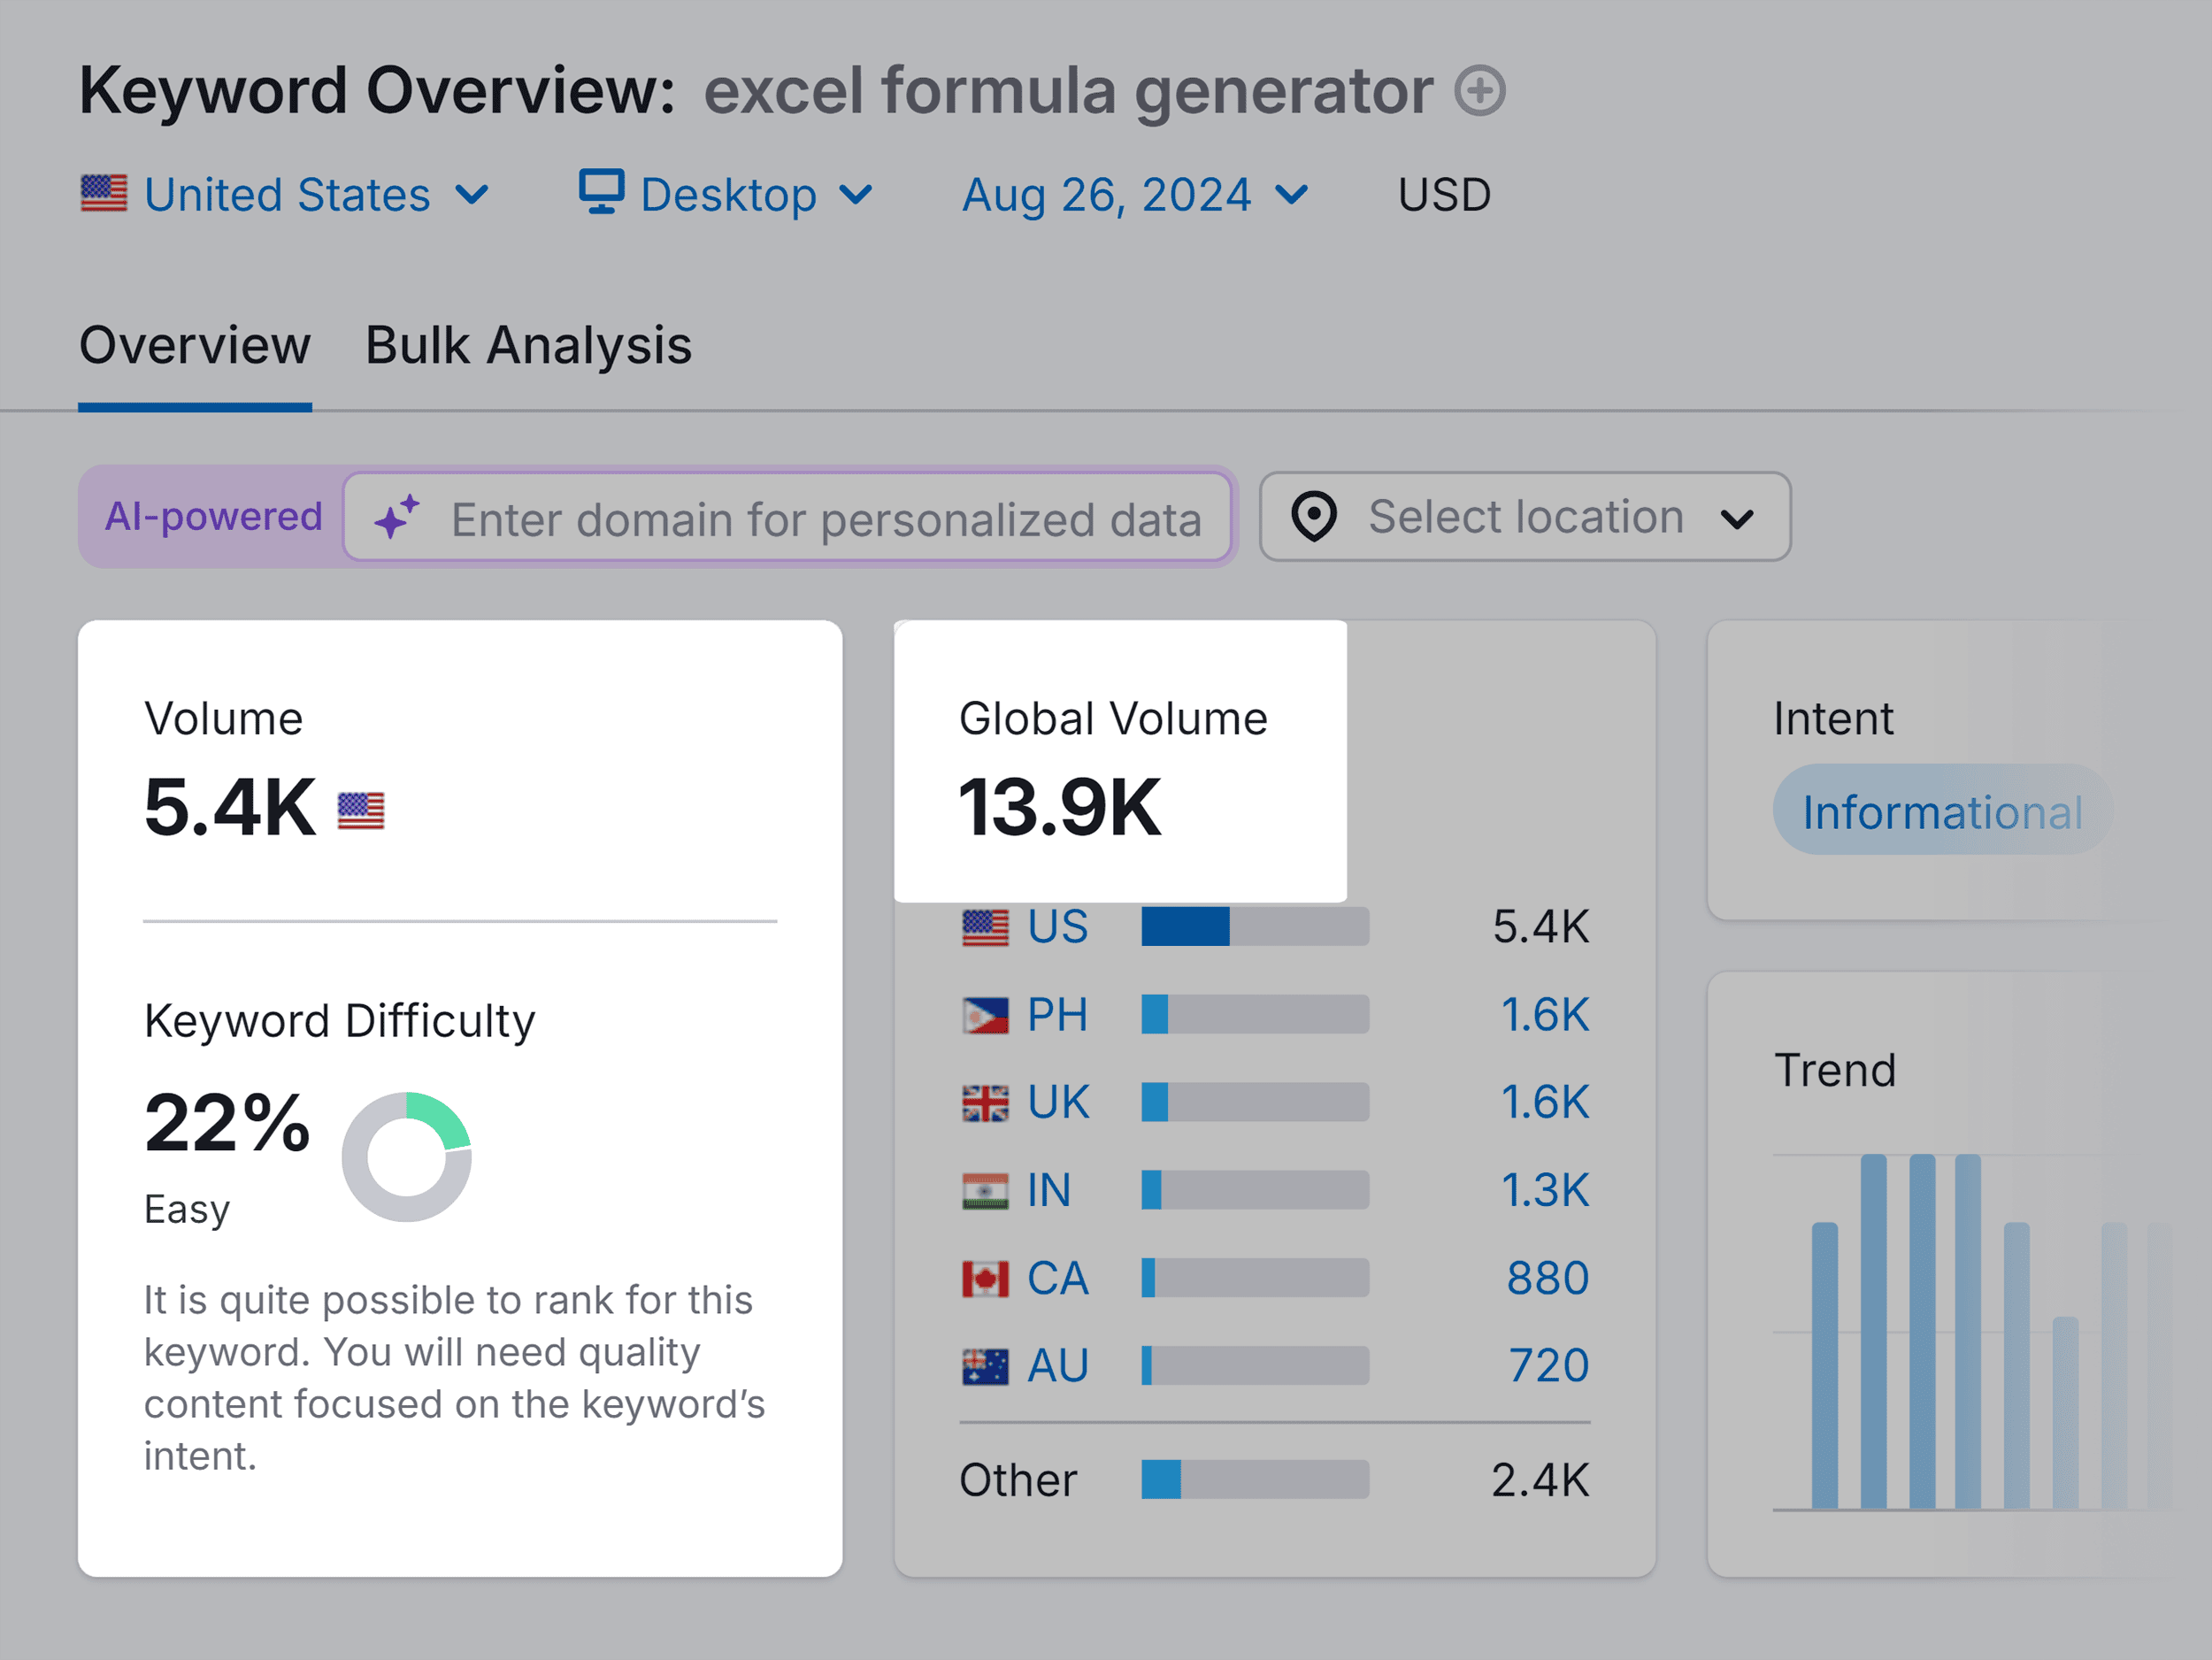Screen dimensions: 2212x1660
Task: Click the IN volume value 1.3K
Action: point(1545,1191)
